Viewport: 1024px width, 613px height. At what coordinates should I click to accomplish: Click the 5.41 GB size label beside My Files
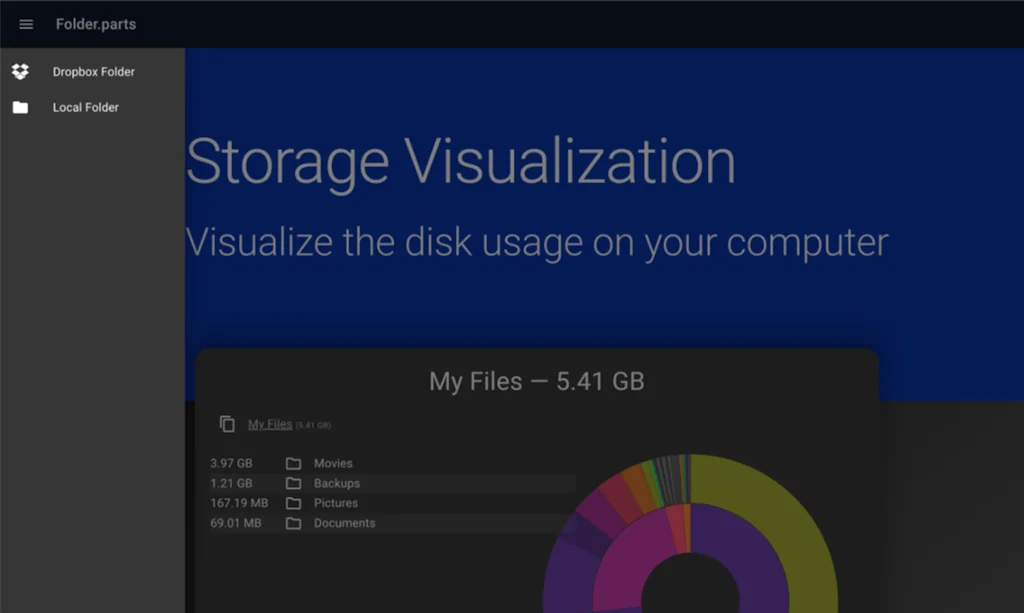pyautogui.click(x=313, y=424)
